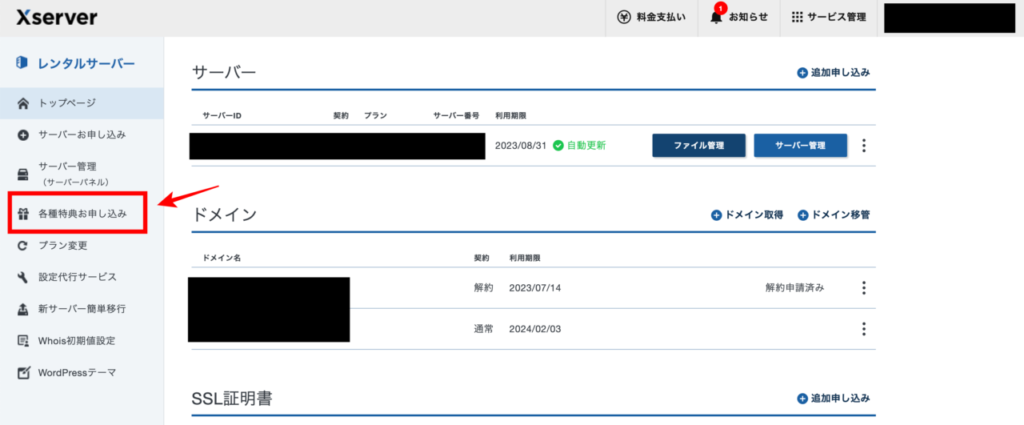Click the サーバー 追加申し込み link
Screen dimensions: 1024x425
[834, 73]
